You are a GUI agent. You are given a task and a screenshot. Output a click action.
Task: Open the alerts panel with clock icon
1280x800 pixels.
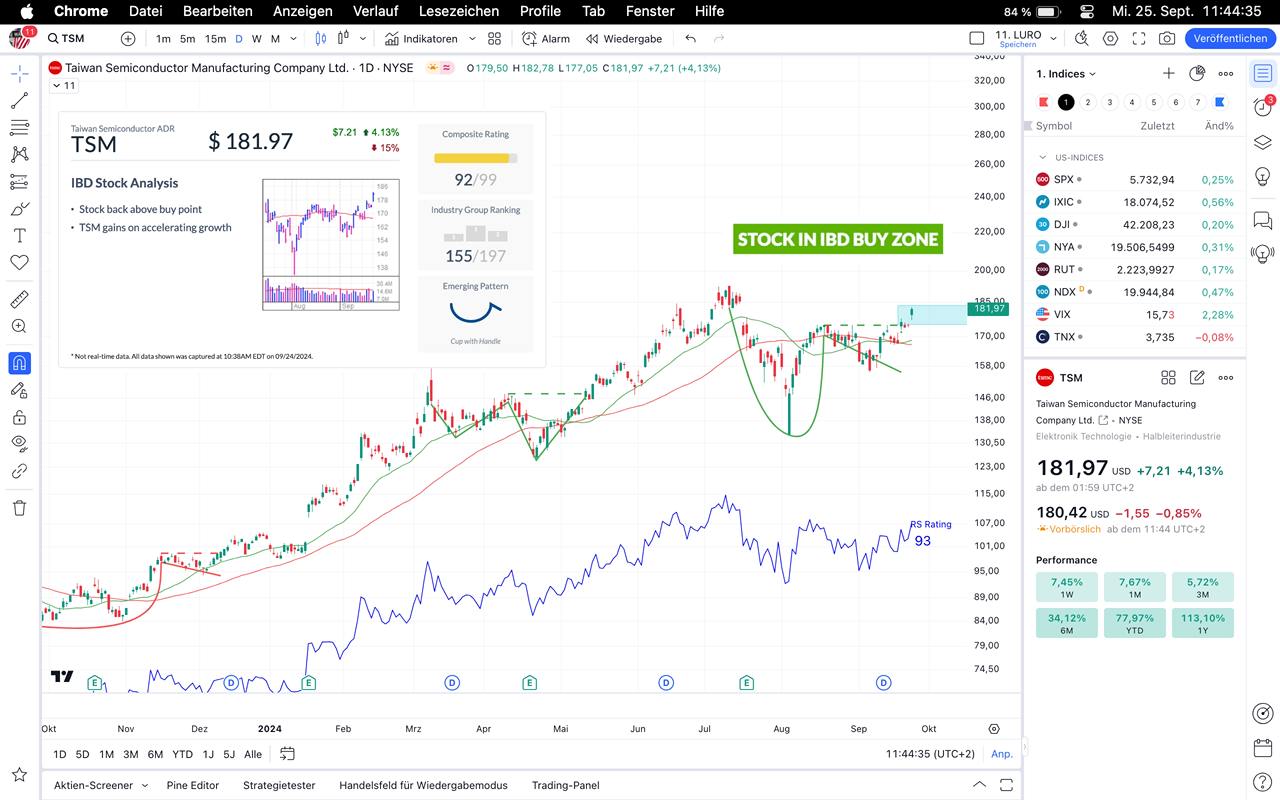tap(1263, 107)
